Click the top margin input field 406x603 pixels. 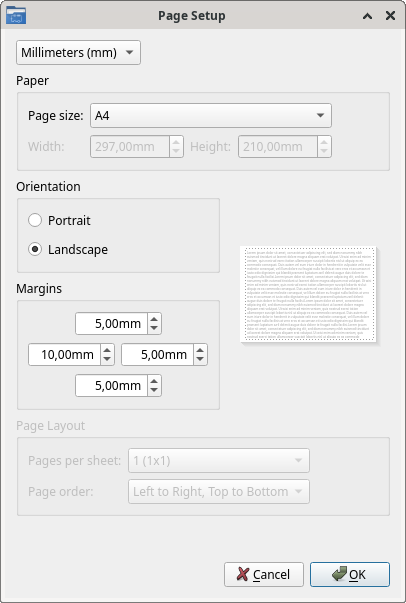tap(111, 324)
